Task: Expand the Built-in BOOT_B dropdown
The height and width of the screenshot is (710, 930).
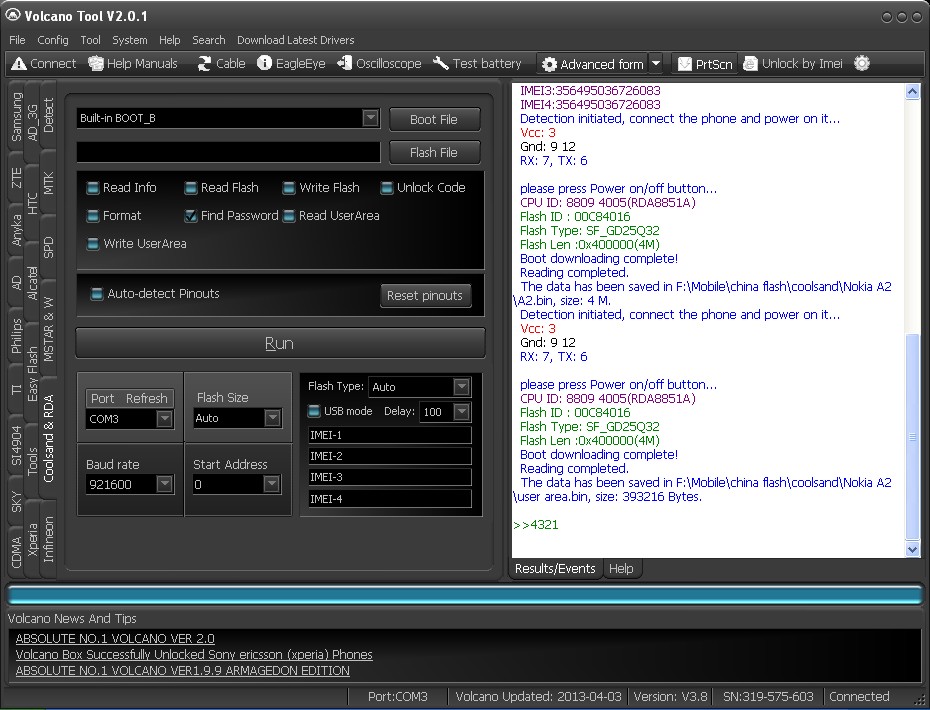Action: (370, 117)
